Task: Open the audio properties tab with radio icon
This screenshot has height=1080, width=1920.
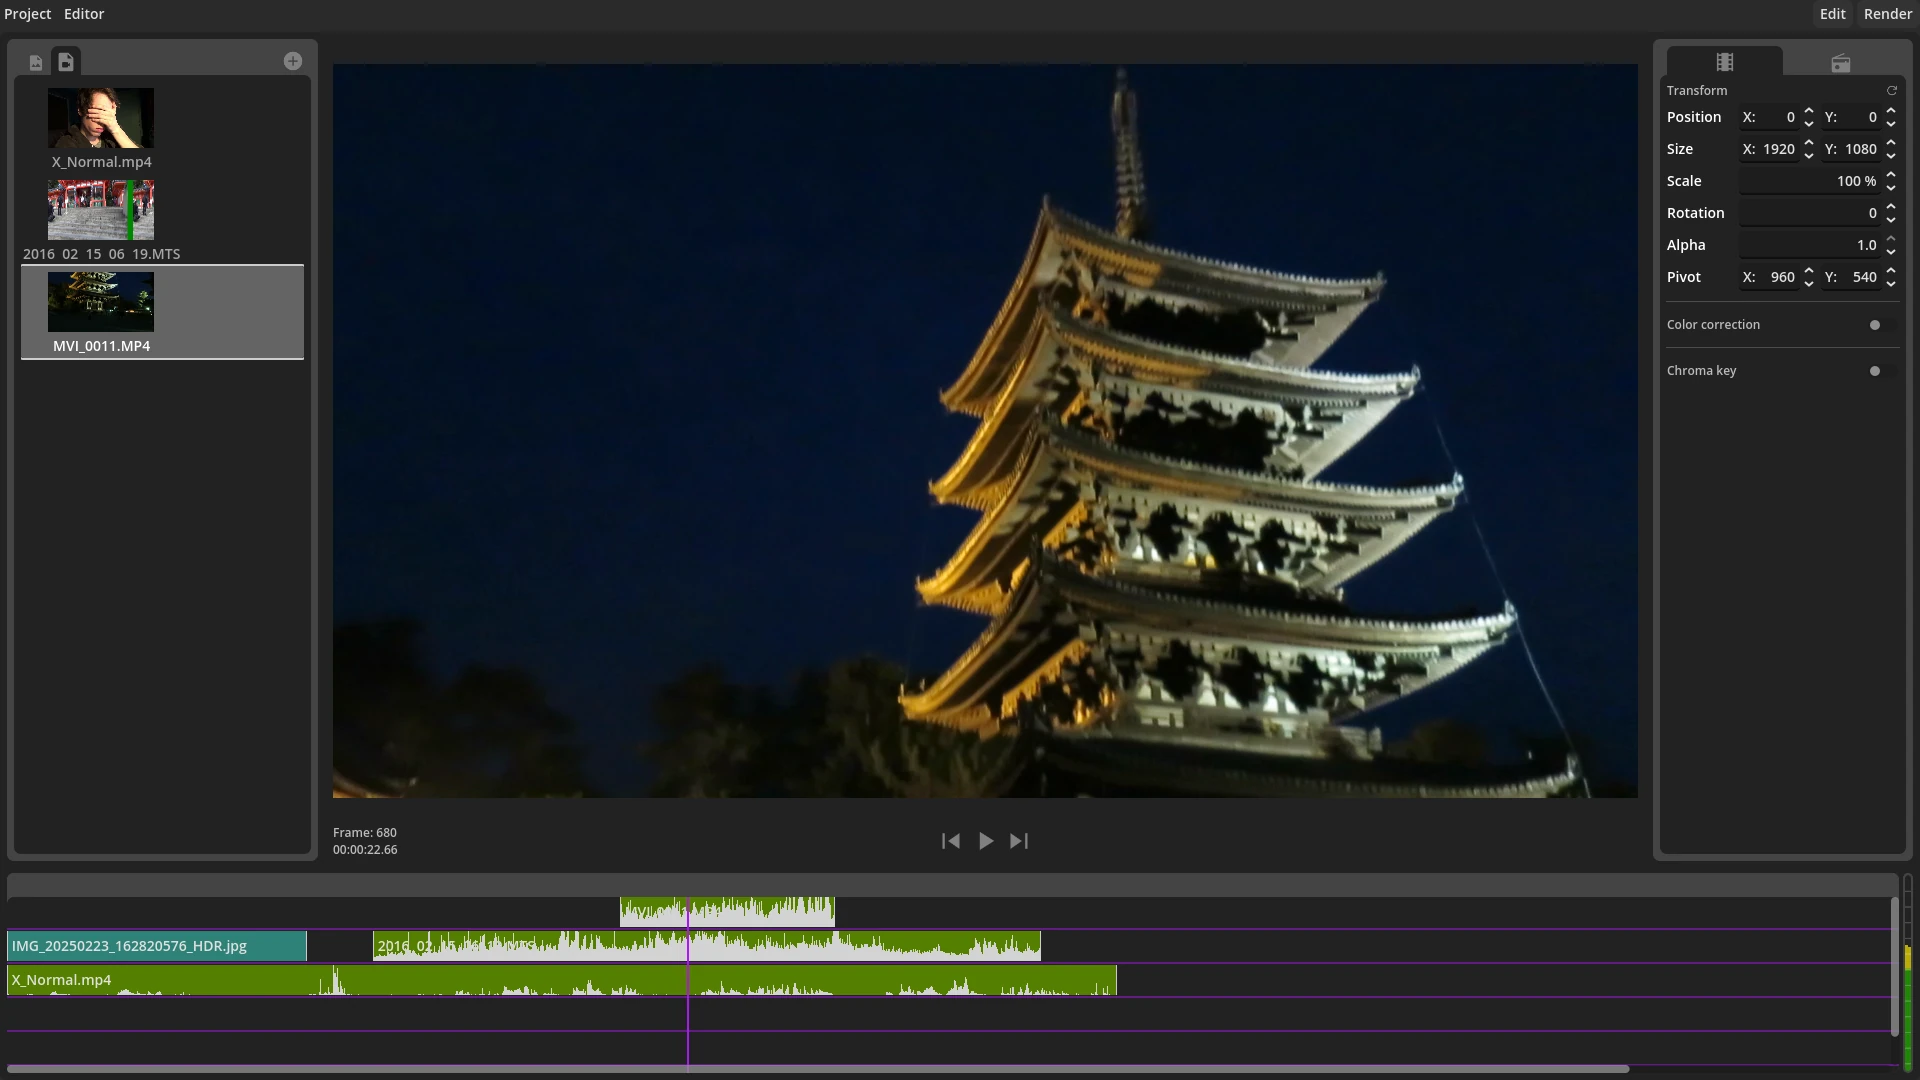Action: pyautogui.click(x=1841, y=62)
